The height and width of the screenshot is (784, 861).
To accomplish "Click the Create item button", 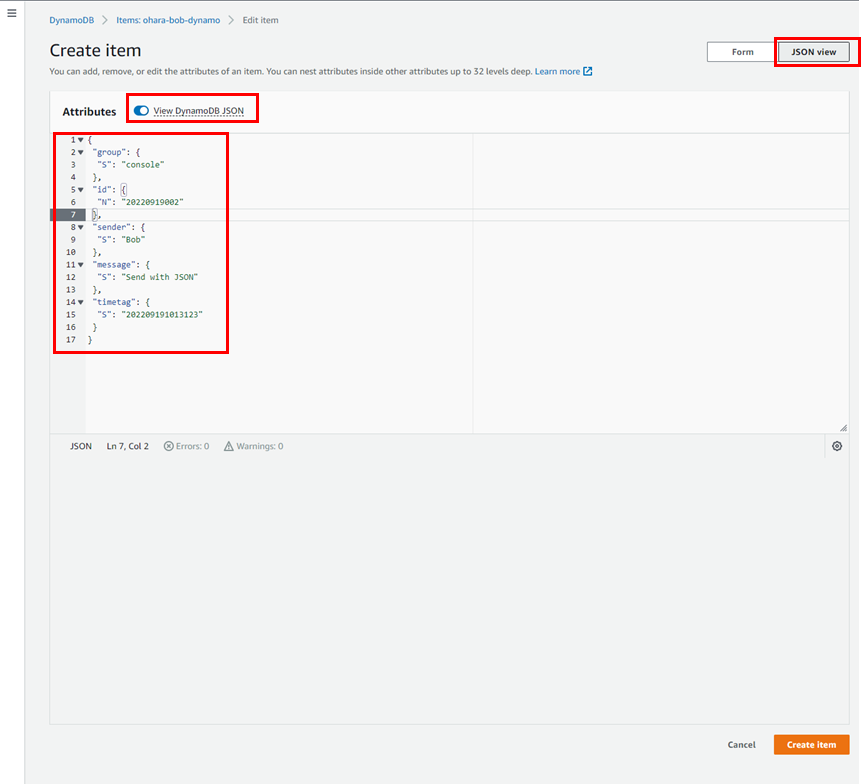I will [x=811, y=745].
